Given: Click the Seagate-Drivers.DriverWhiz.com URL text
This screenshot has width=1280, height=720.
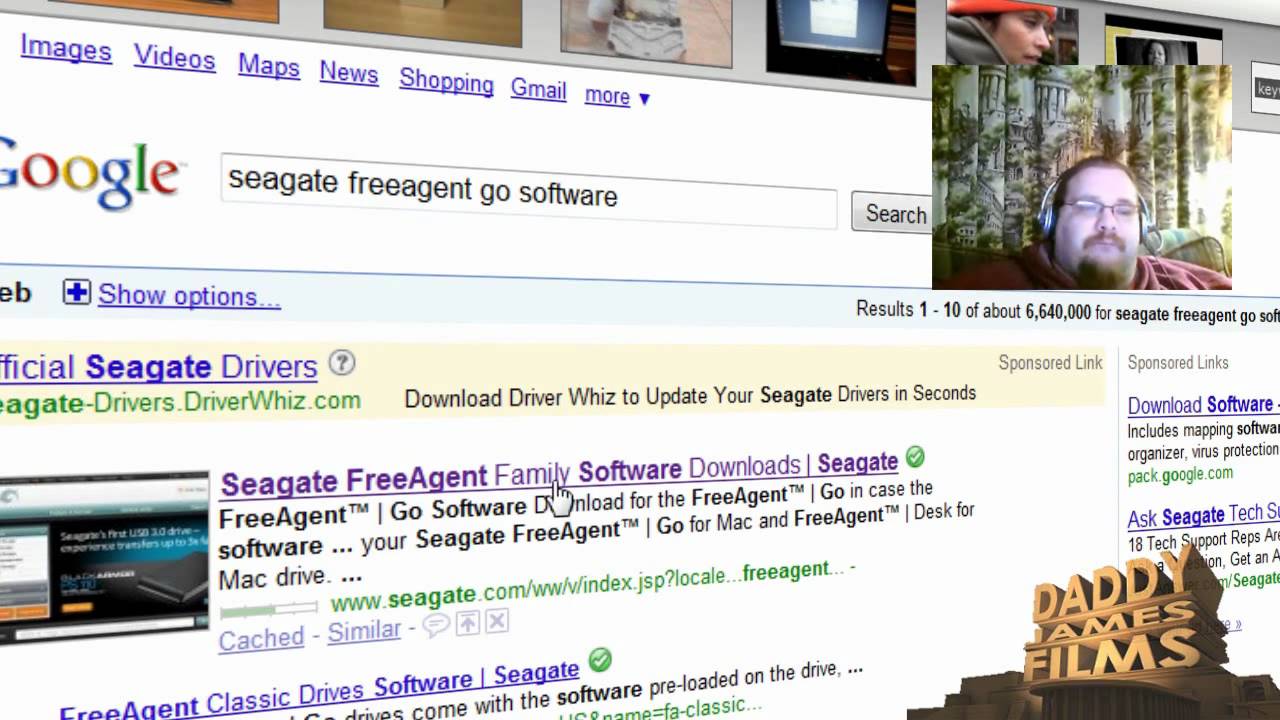Looking at the screenshot, I should click(x=180, y=402).
